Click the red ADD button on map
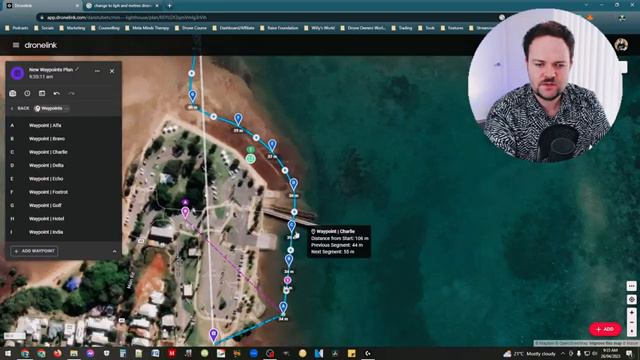640x360 pixels. [x=605, y=329]
